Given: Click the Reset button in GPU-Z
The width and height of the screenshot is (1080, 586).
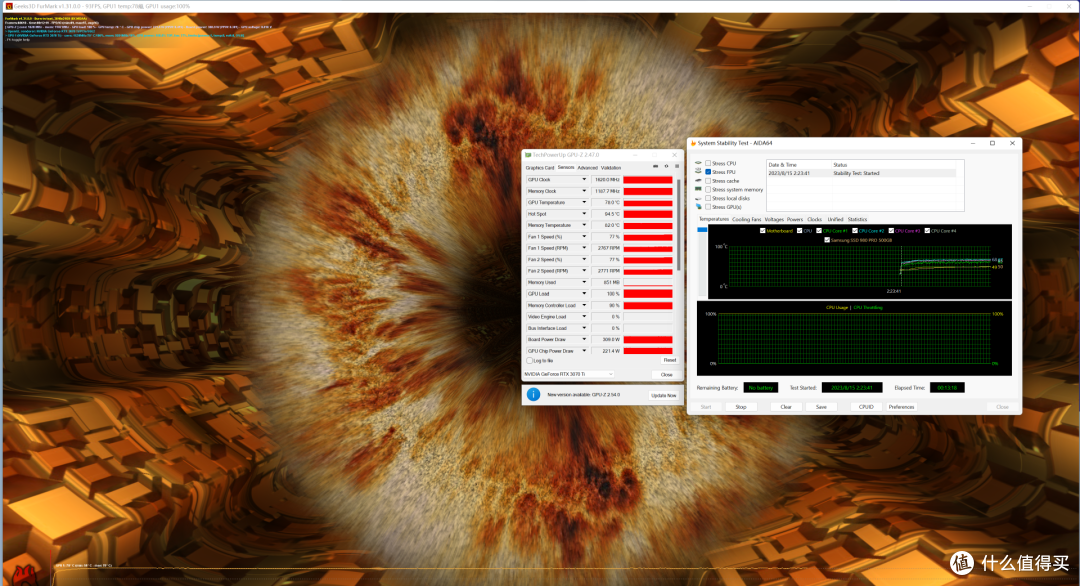Looking at the screenshot, I should 669,360.
